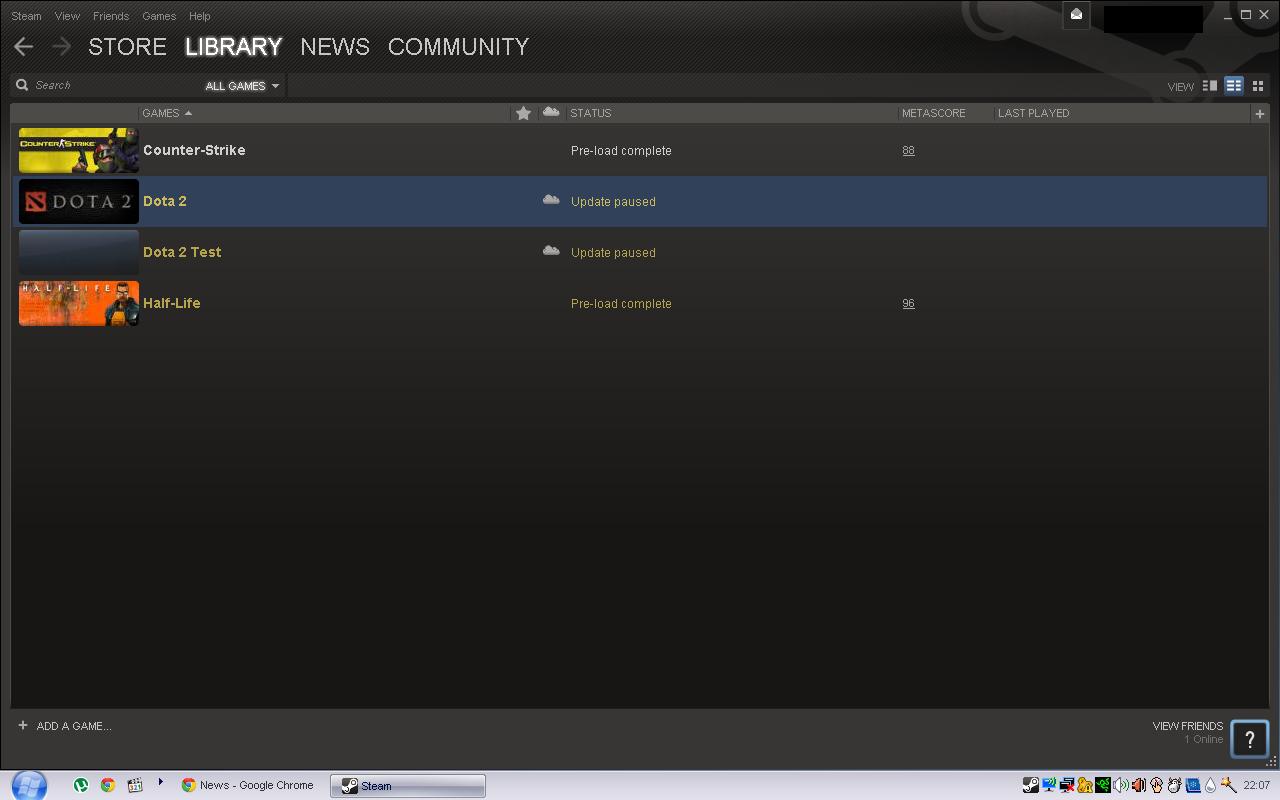Click the disconnected network tray icon
Screen dimensions: 1280x800
pos(1067,785)
